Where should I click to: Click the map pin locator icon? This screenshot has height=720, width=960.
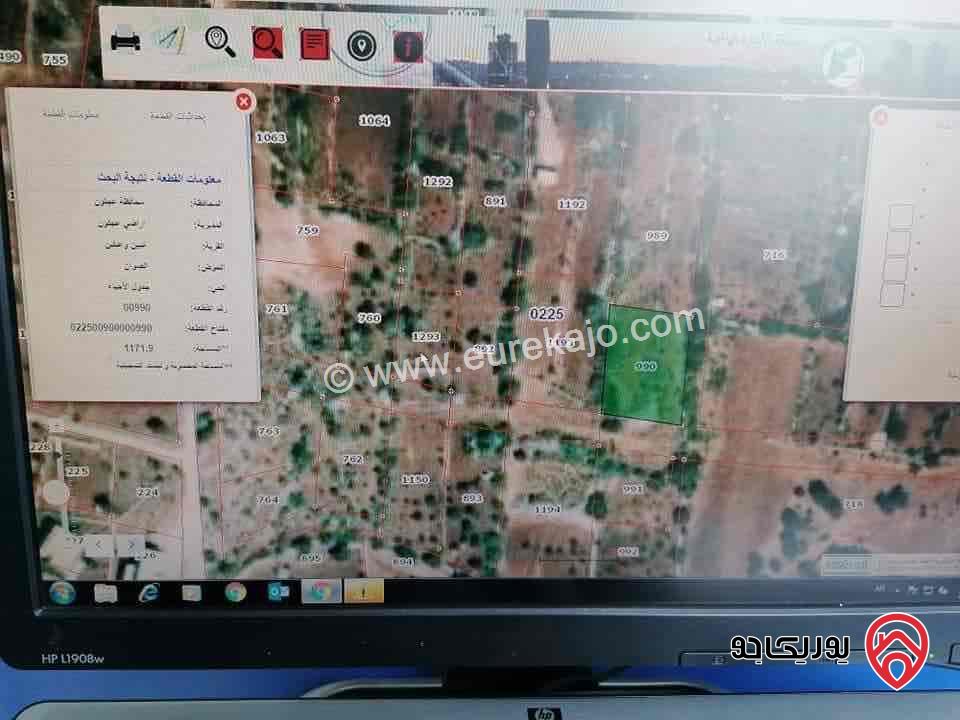pyautogui.click(x=361, y=44)
